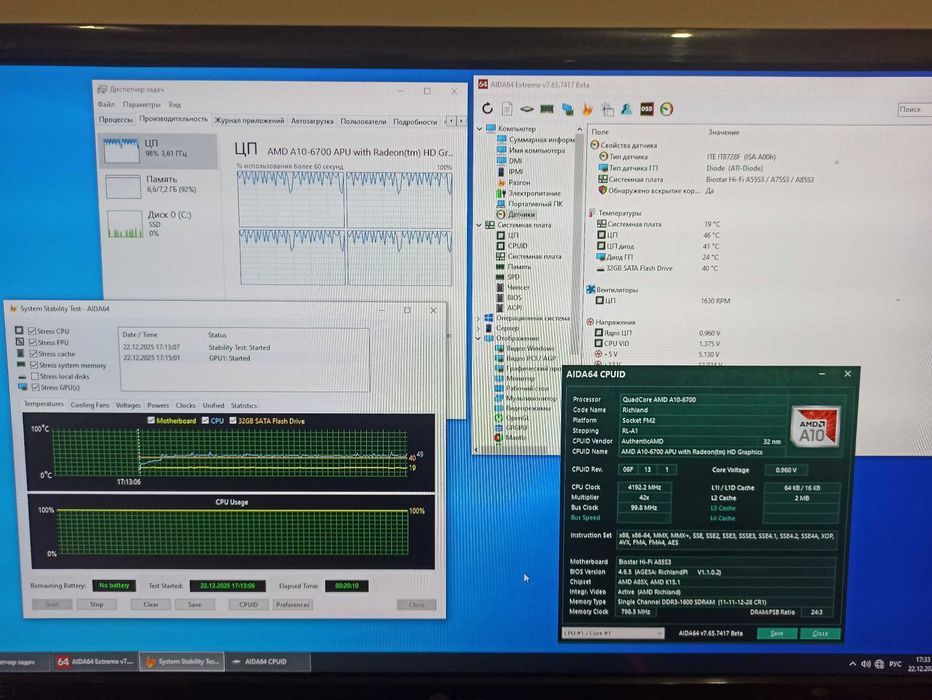The width and height of the screenshot is (932, 700).
Task: Open Вид menu in Task Manager
Action: tap(174, 105)
